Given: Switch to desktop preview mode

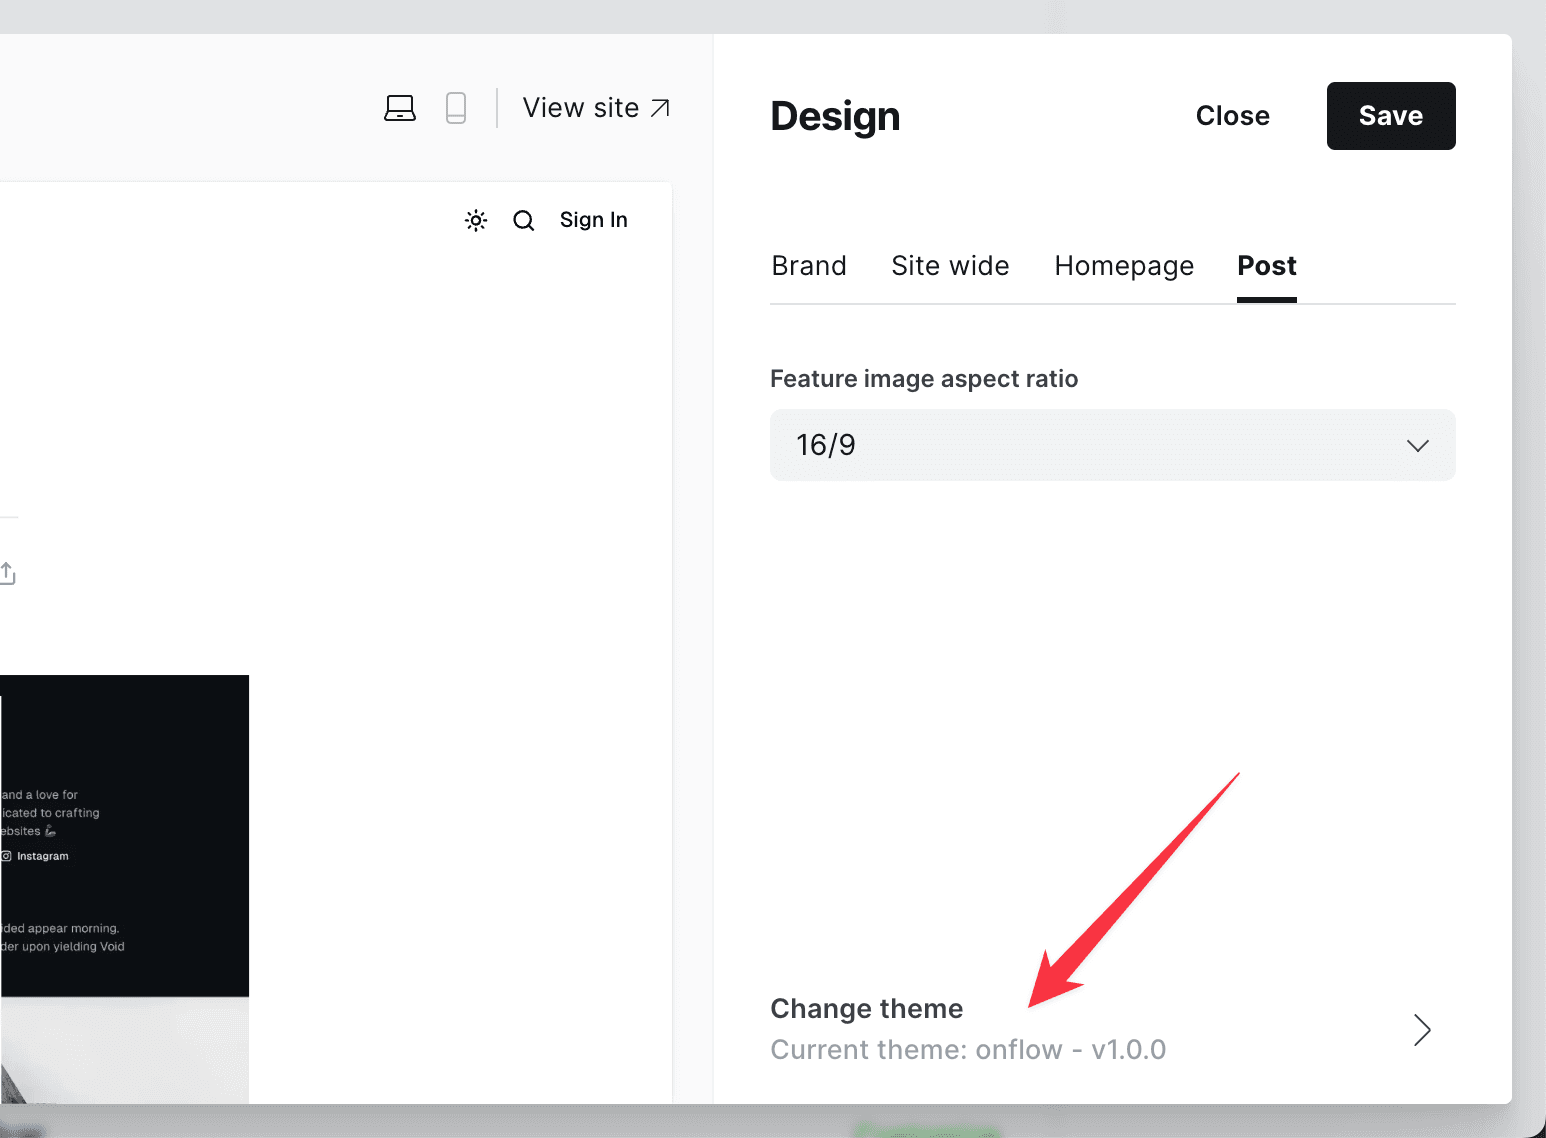Looking at the screenshot, I should pos(400,108).
